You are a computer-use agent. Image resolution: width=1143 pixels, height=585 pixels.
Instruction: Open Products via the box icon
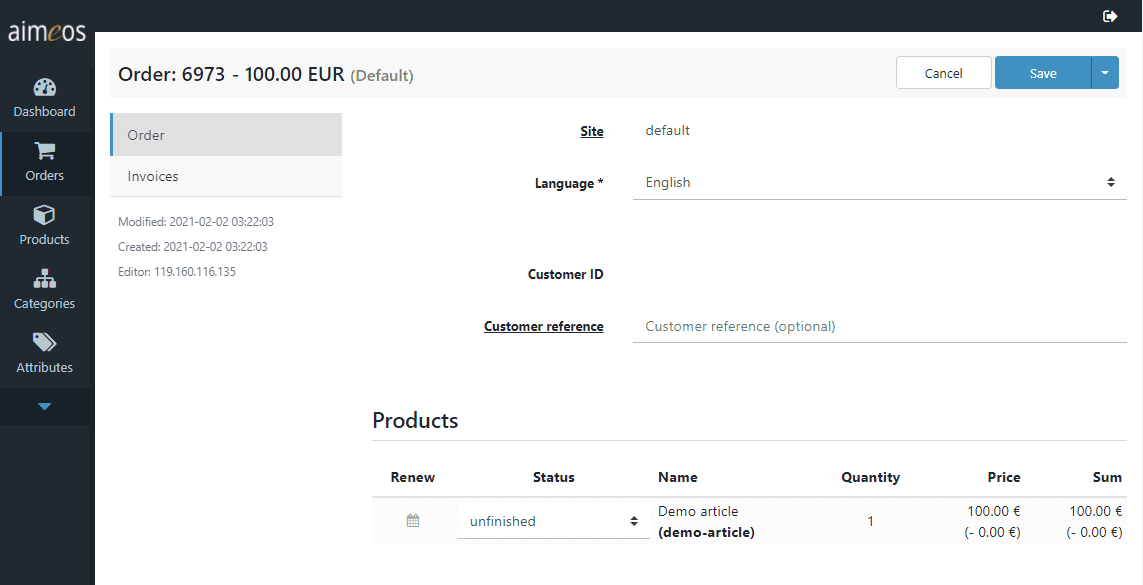[x=44, y=216]
